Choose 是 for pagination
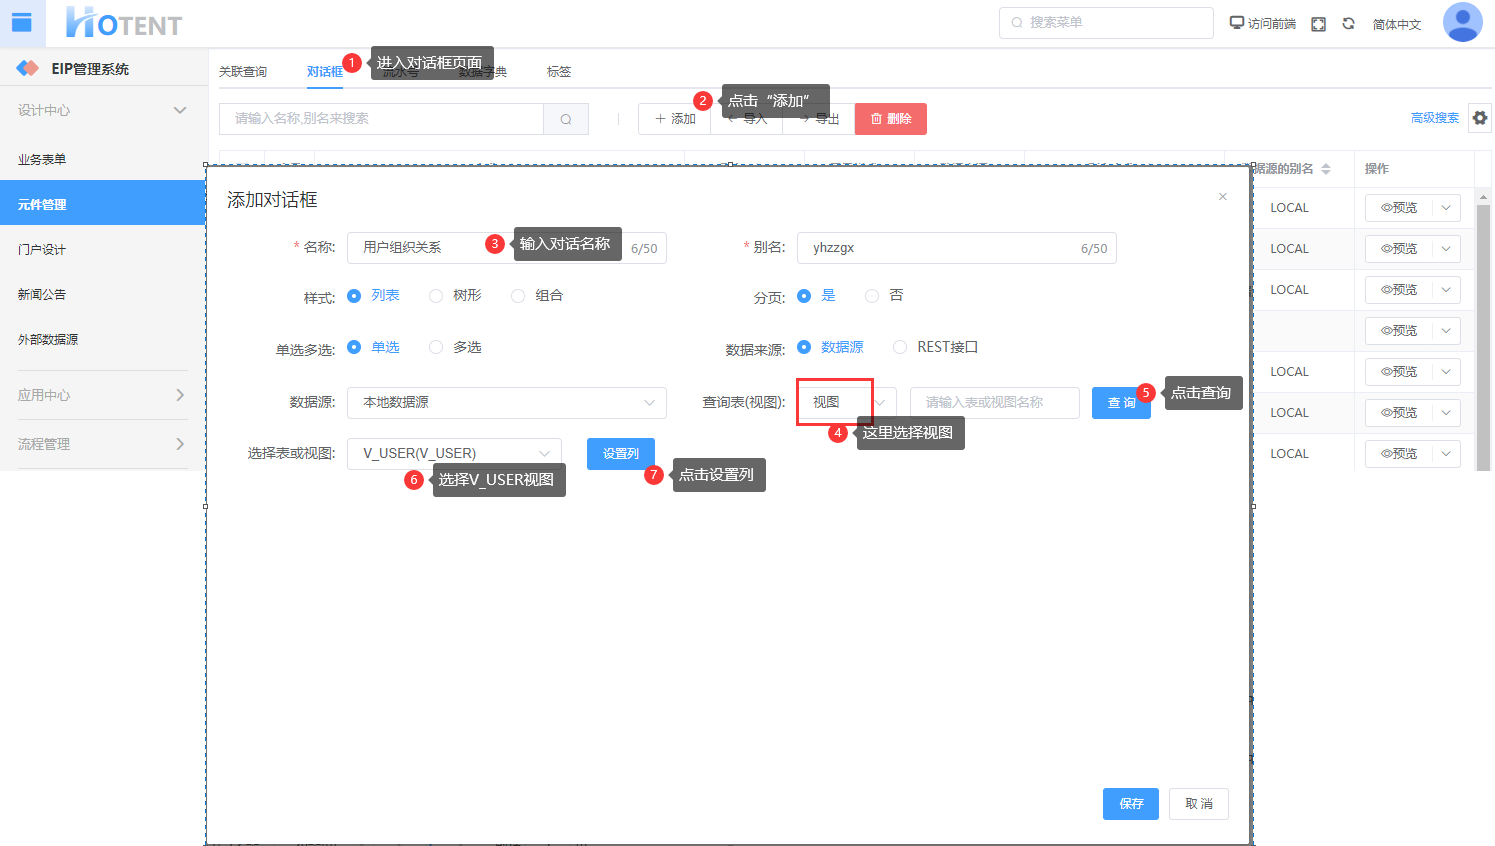Image resolution: width=1495 pixels, height=846 pixels. point(804,296)
